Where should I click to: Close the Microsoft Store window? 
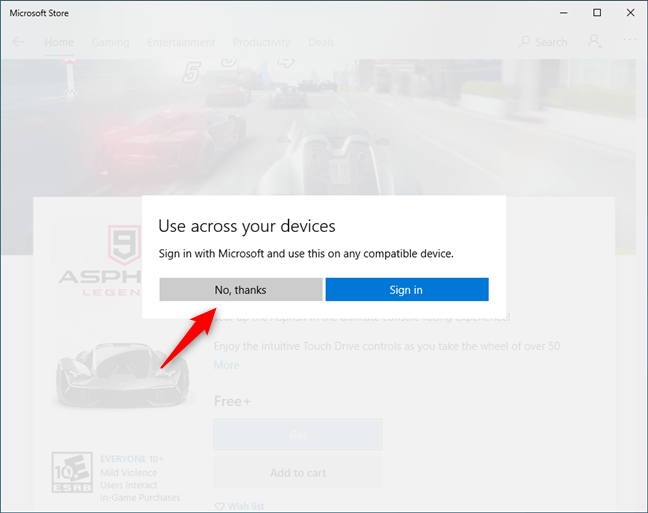point(631,13)
